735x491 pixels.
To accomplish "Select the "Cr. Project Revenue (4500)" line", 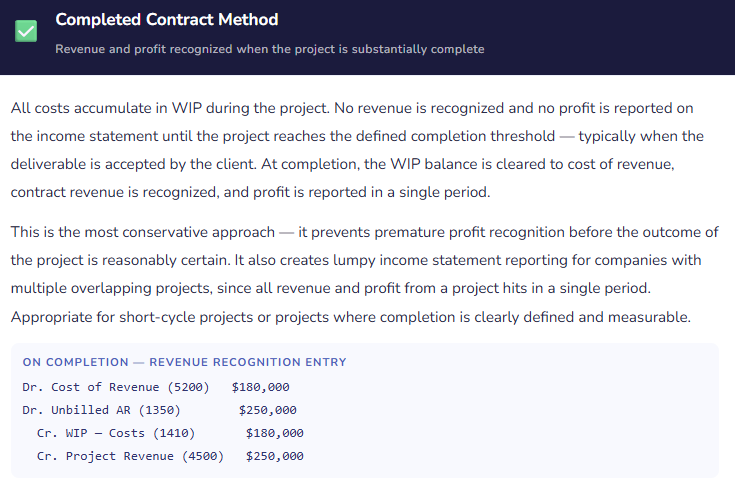I will click(130, 456).
